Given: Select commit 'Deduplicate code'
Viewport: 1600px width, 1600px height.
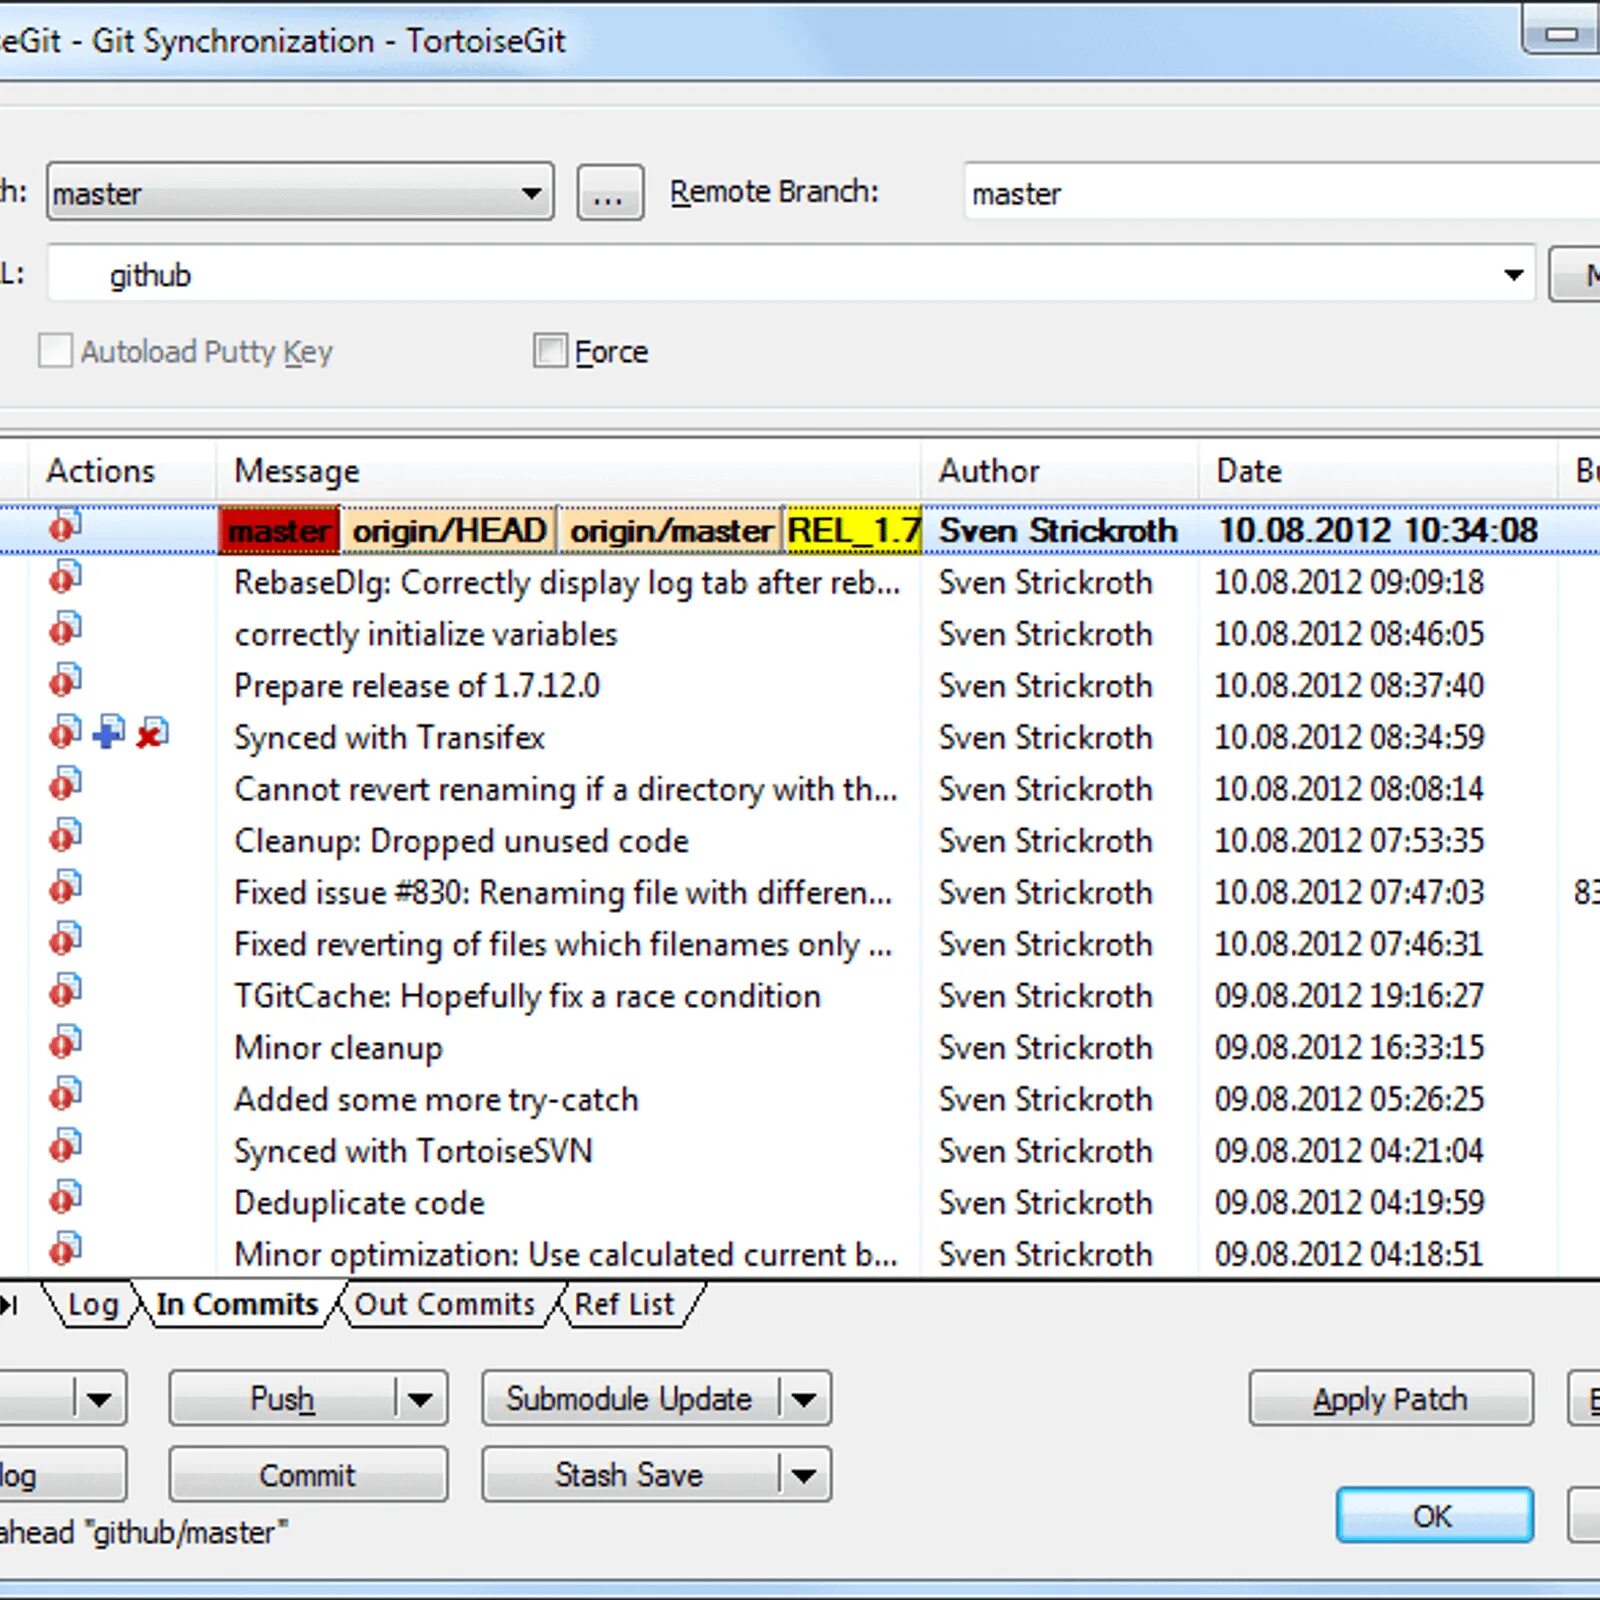Looking at the screenshot, I should coord(359,1203).
